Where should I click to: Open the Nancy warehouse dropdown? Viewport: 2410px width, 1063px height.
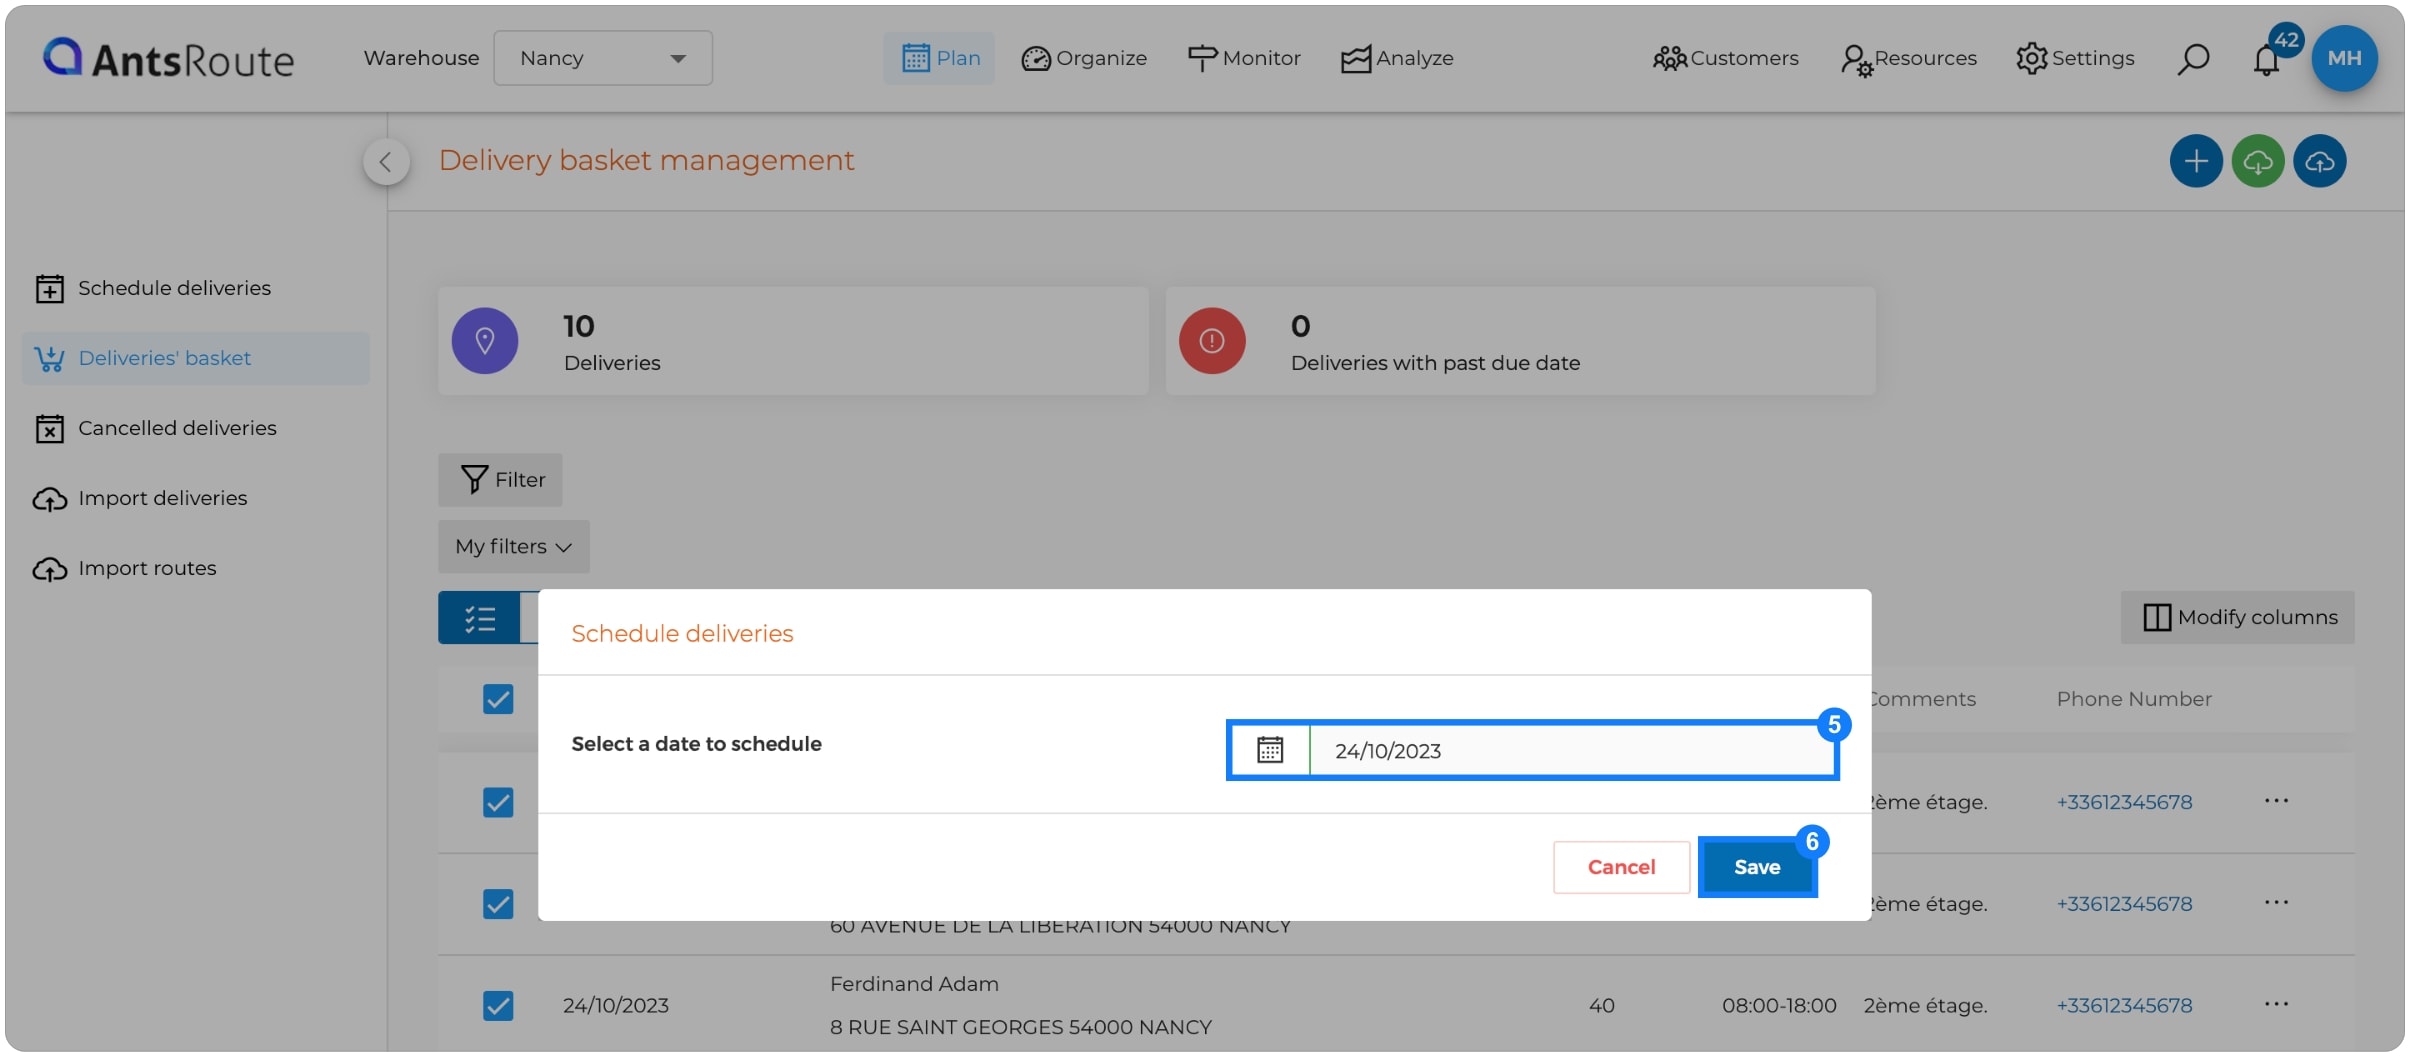(x=601, y=58)
